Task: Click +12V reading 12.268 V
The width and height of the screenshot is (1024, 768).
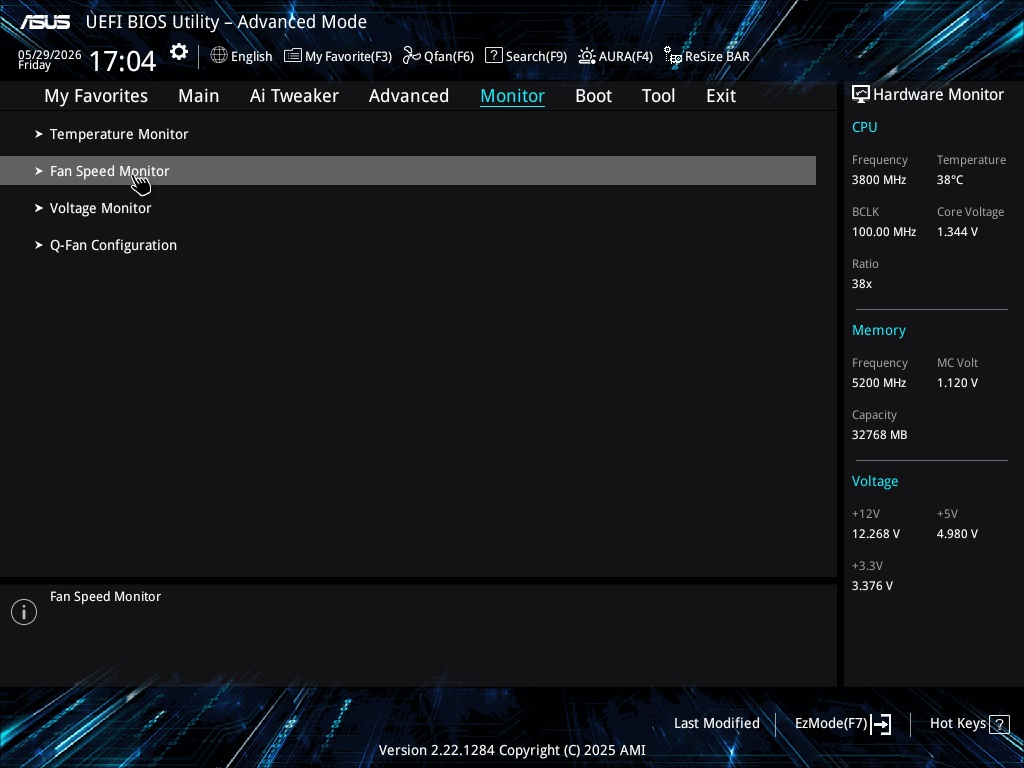Action: [x=876, y=534]
